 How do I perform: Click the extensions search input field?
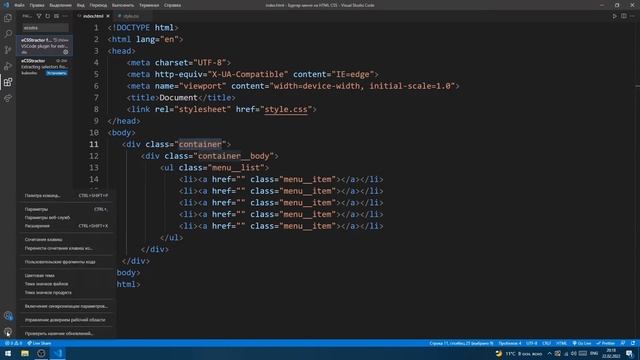(x=45, y=28)
